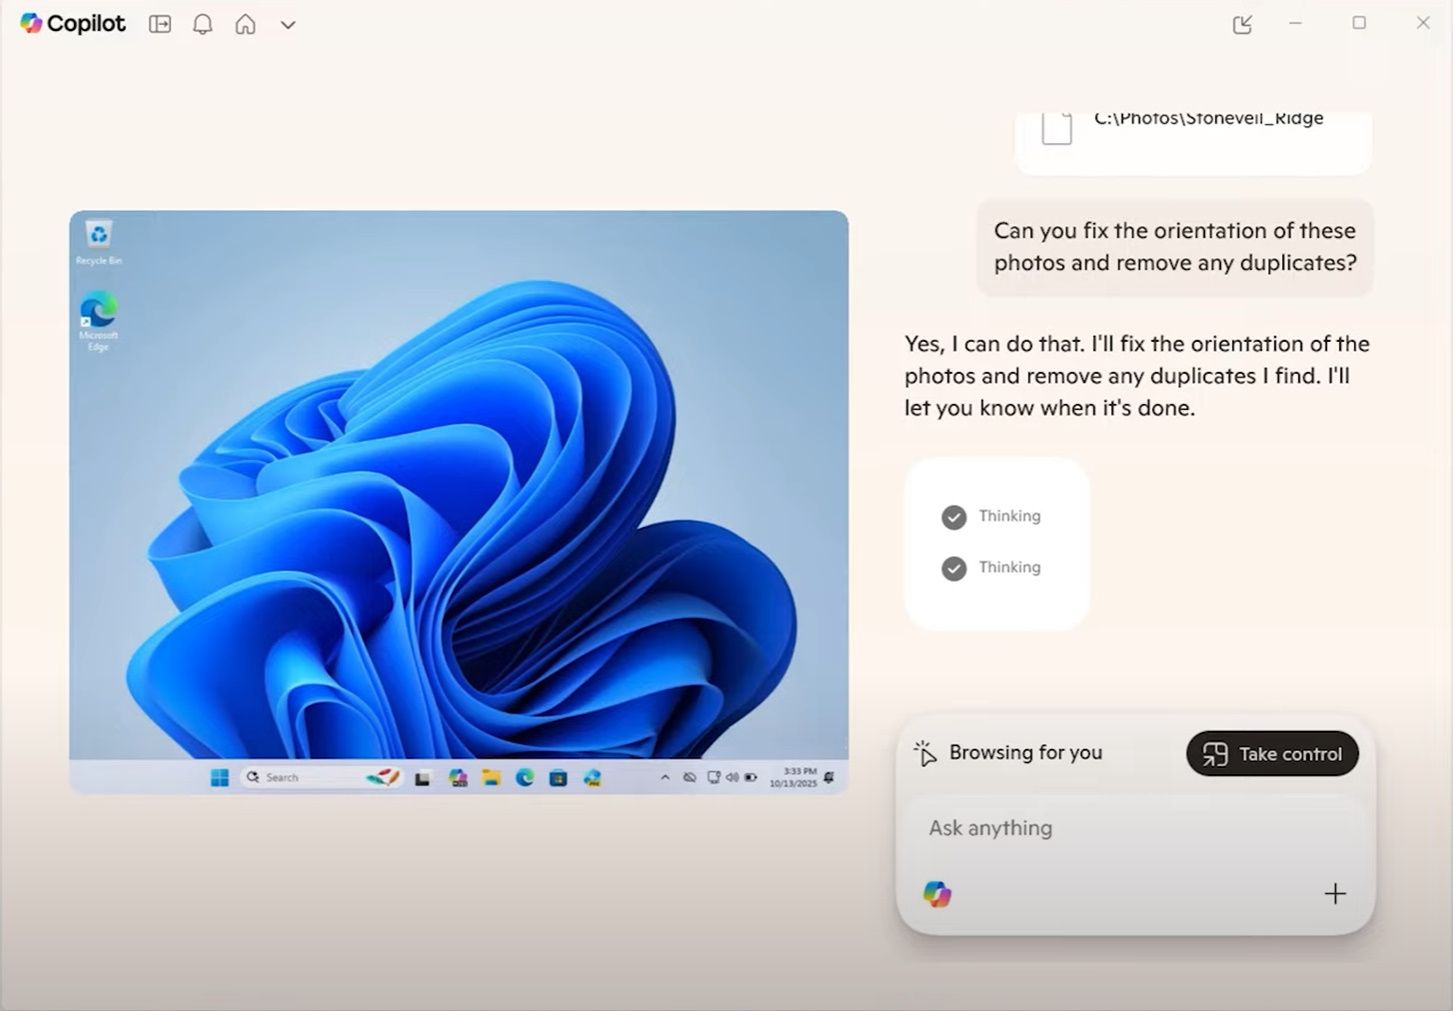Click the battery tray icon in preview
1453x1011 pixels.
tap(751, 777)
